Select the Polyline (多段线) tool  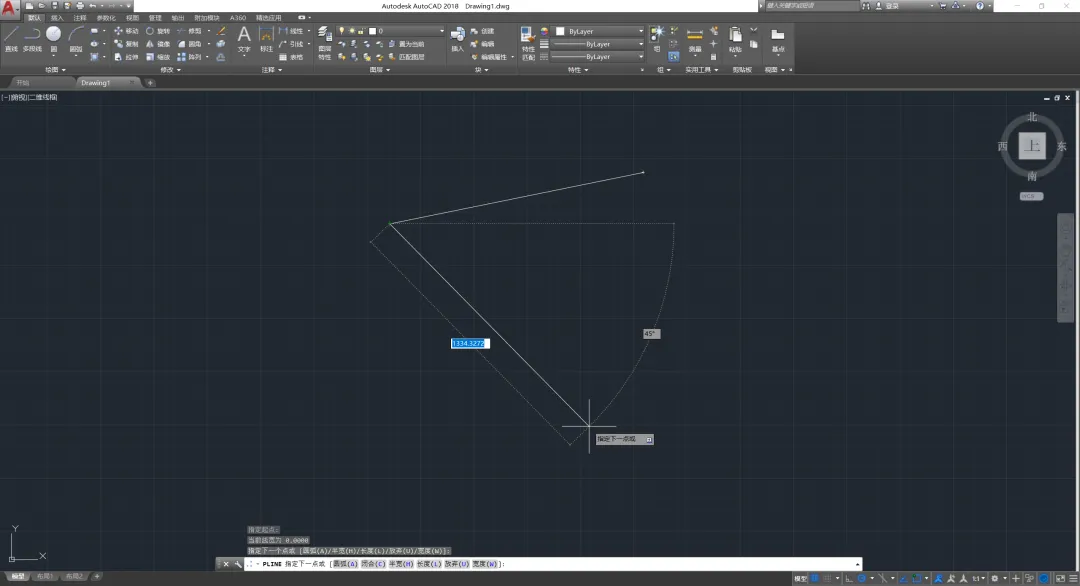tap(32, 39)
